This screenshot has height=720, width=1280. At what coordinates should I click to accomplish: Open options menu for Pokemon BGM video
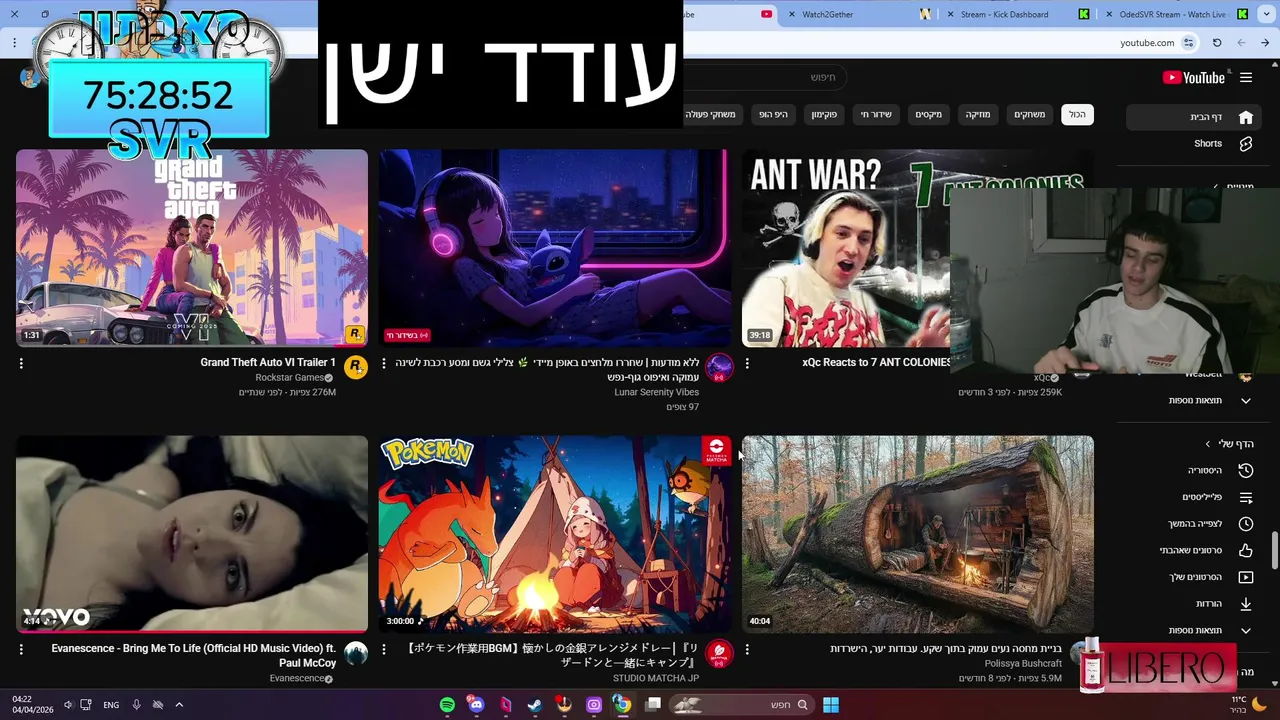coord(384,650)
